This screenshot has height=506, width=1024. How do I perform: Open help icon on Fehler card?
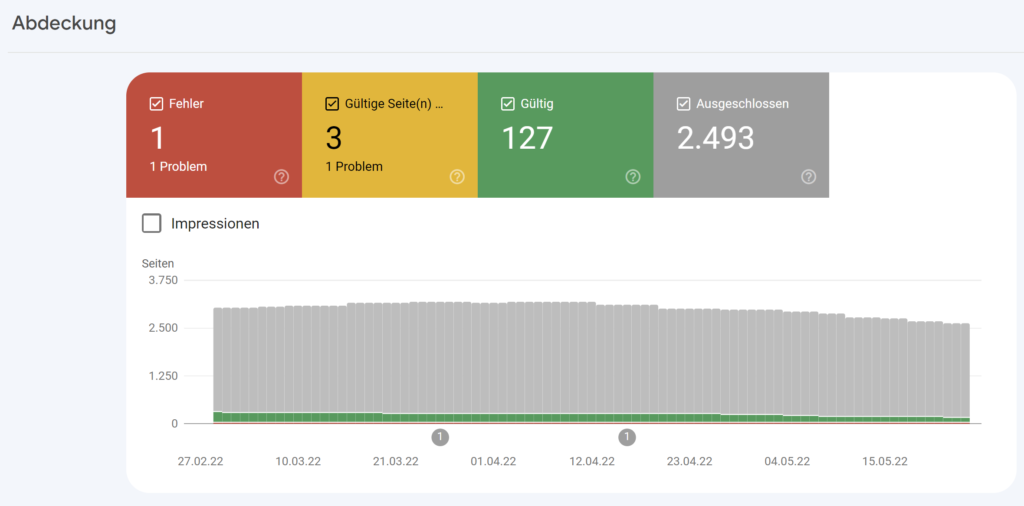pos(281,176)
